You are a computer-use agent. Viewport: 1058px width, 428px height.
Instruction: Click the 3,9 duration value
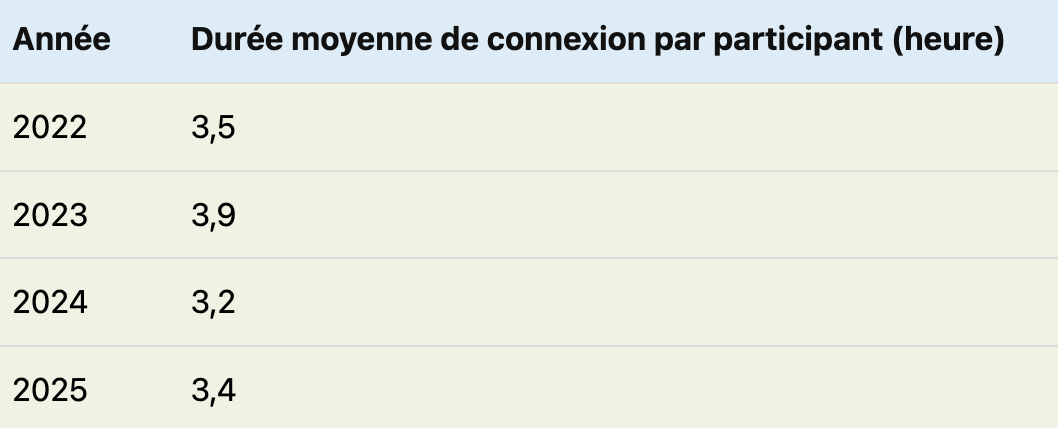coord(213,215)
